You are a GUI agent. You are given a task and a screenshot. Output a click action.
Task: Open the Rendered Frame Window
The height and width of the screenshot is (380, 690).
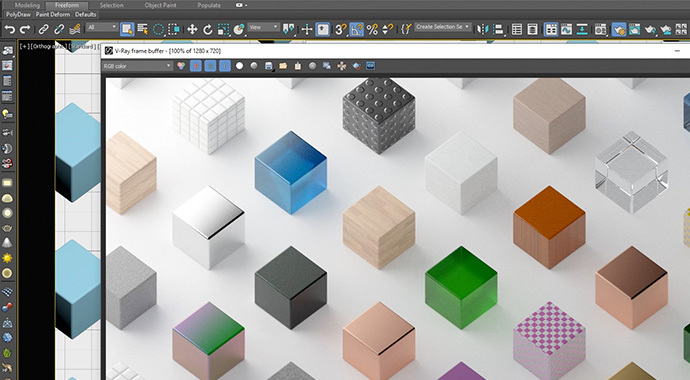click(634, 29)
